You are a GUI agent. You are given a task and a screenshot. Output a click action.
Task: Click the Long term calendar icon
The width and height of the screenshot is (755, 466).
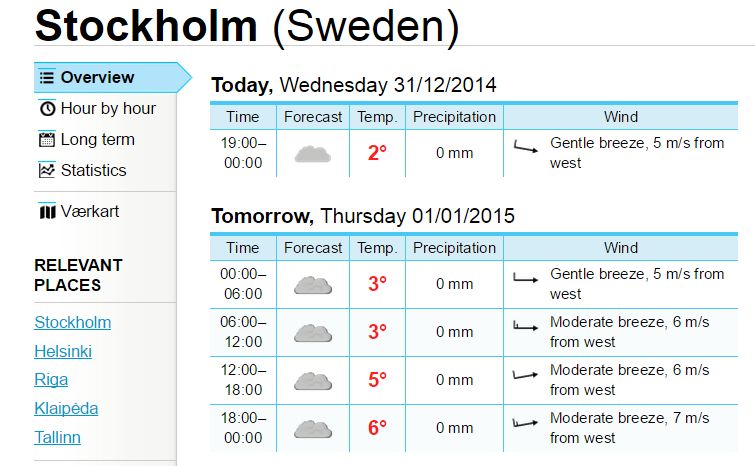pyautogui.click(x=47, y=140)
